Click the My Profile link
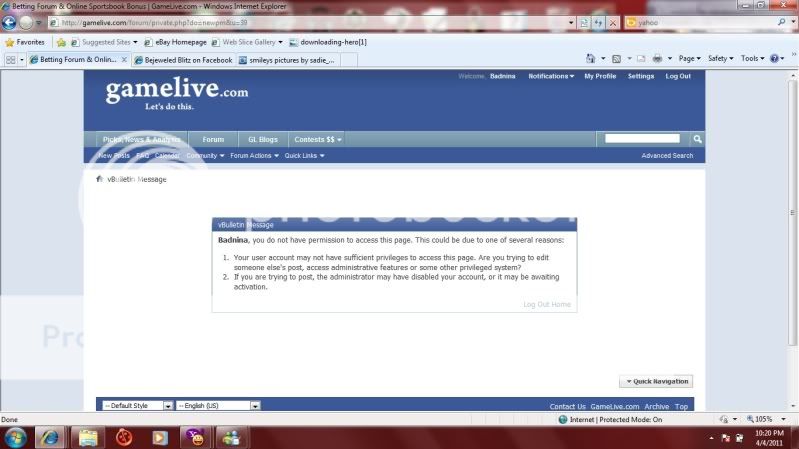The image size is (799, 449). [x=600, y=76]
